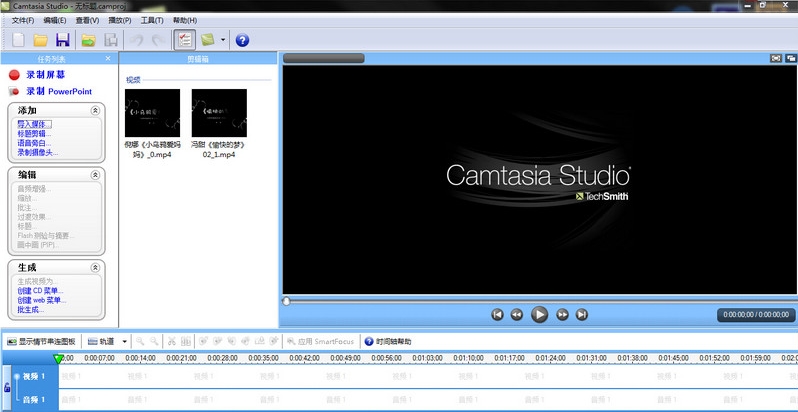The height and width of the screenshot is (412, 798).
Task: Click 创建 web 菜单... link
Action: (42, 300)
